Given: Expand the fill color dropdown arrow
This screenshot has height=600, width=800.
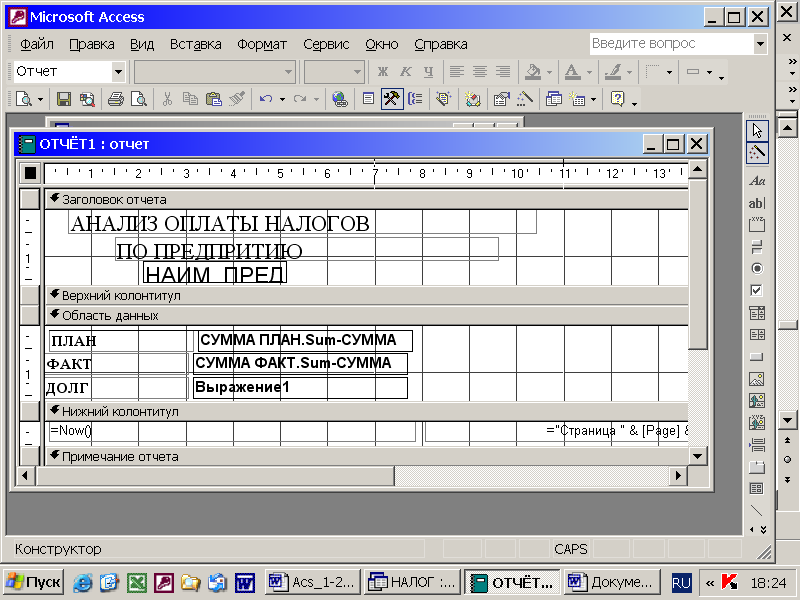Looking at the screenshot, I should click(549, 72).
